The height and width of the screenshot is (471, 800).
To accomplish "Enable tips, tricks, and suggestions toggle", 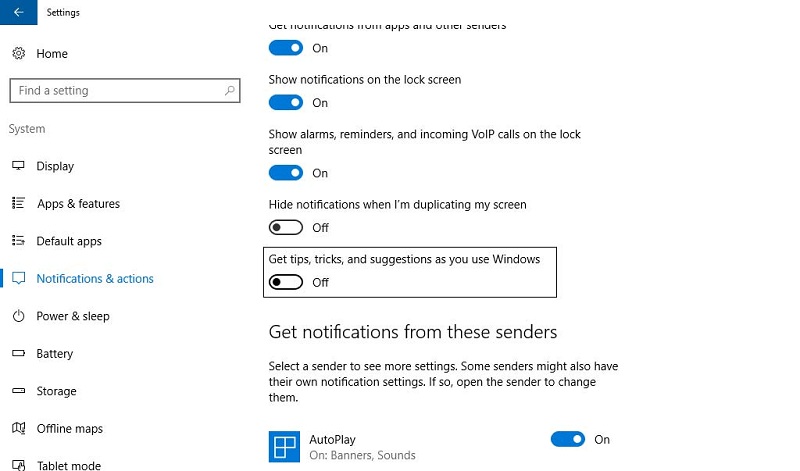I will (286, 283).
